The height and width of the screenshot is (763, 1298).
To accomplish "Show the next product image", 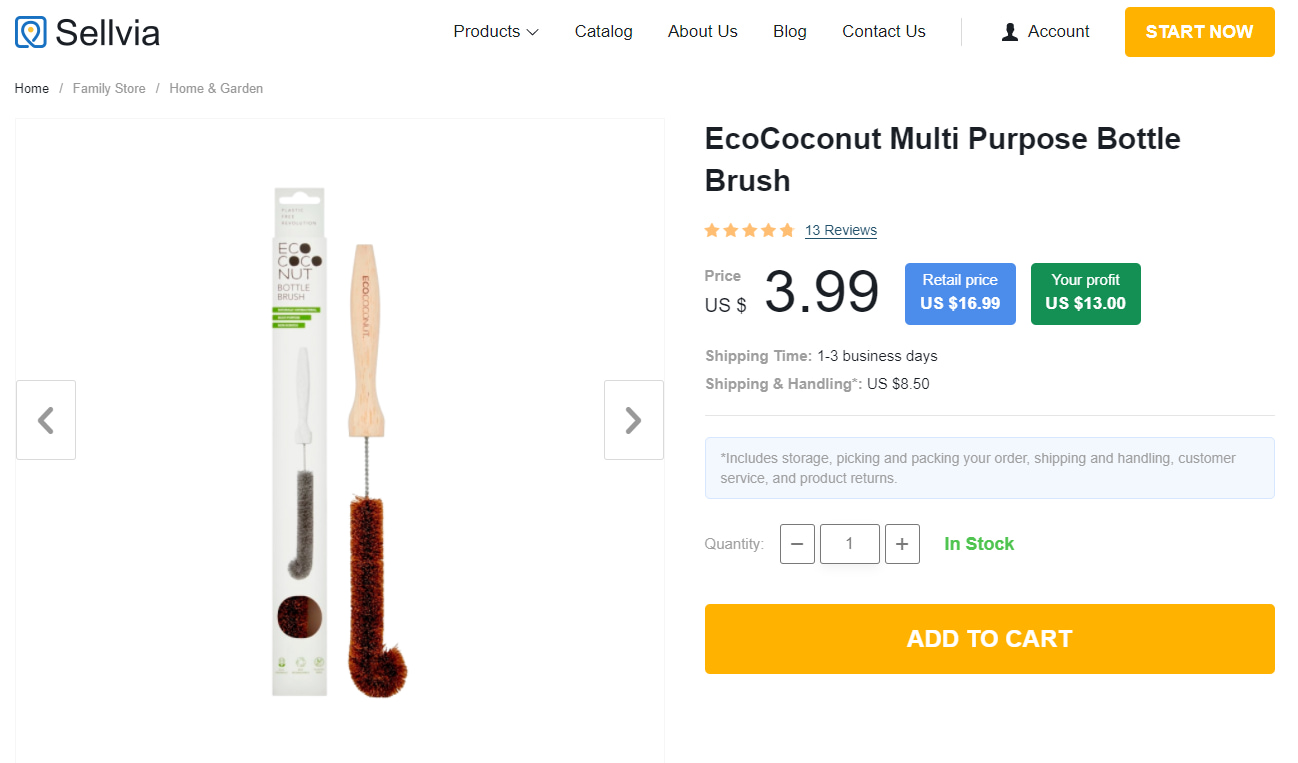I will coord(633,420).
